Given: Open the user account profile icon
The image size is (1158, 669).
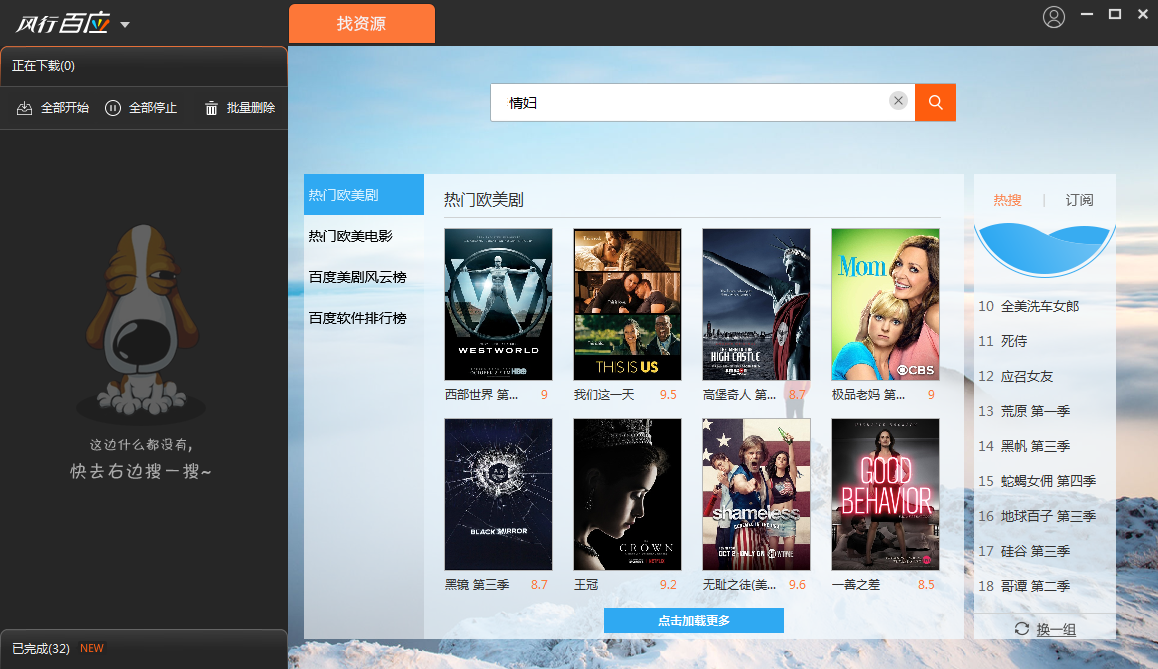Looking at the screenshot, I should tap(1054, 16).
